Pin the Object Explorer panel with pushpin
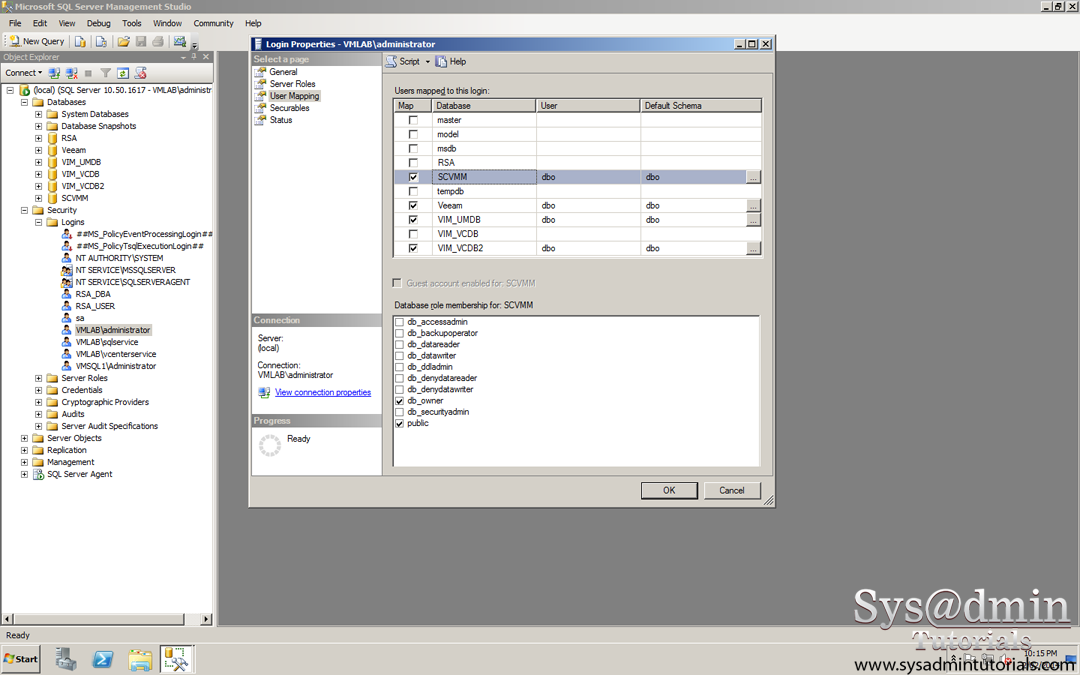Viewport: 1080px width, 675px height. (194, 57)
